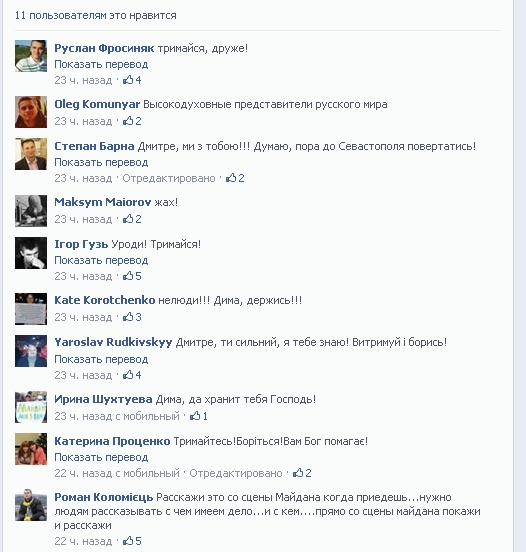The height and width of the screenshot is (552, 526).
Task: Show translation of Yaroslav Rudkivskyy's comment
Action: [101, 359]
